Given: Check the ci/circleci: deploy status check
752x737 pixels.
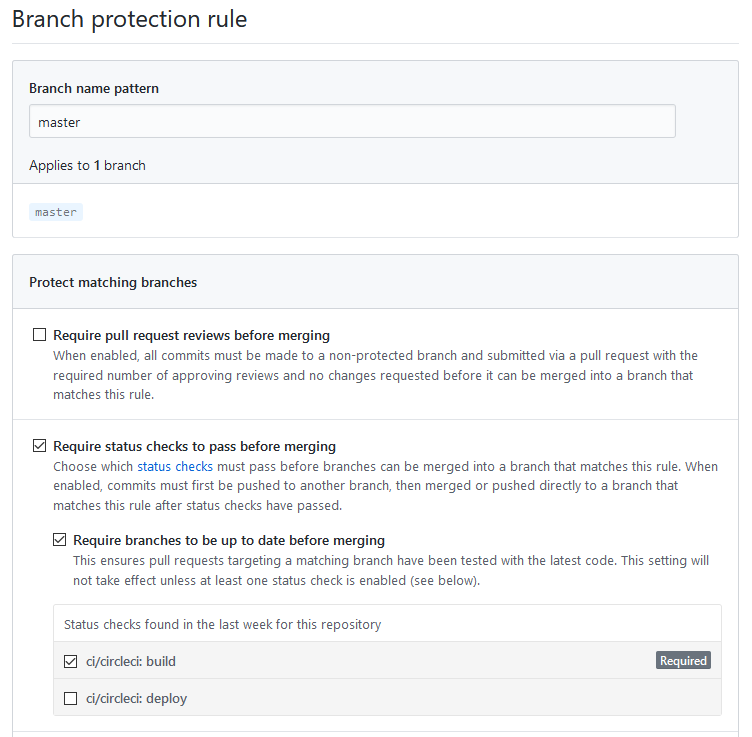Looking at the screenshot, I should coord(70,699).
